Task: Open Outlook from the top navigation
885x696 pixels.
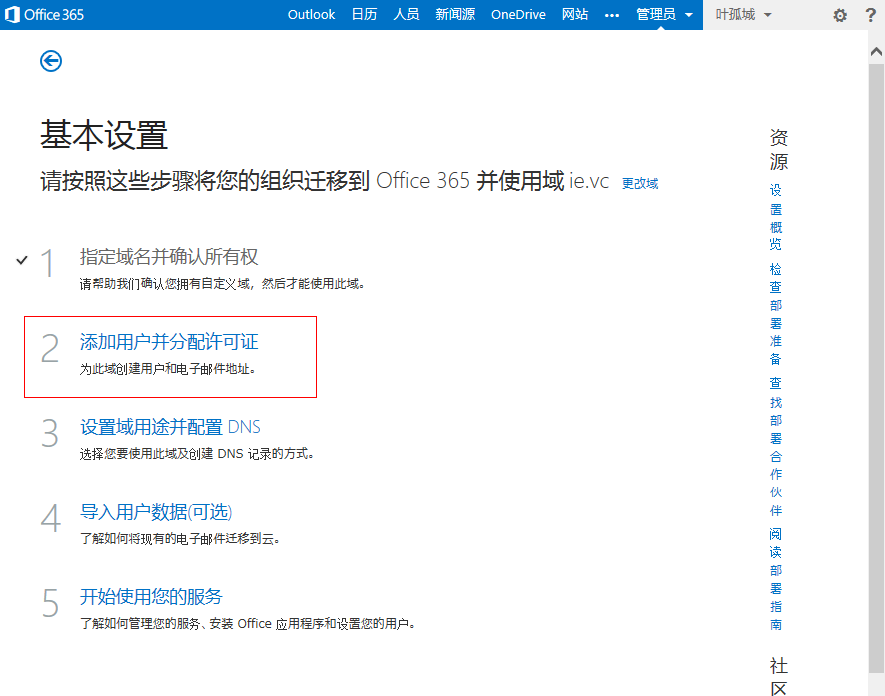Action: click(311, 15)
